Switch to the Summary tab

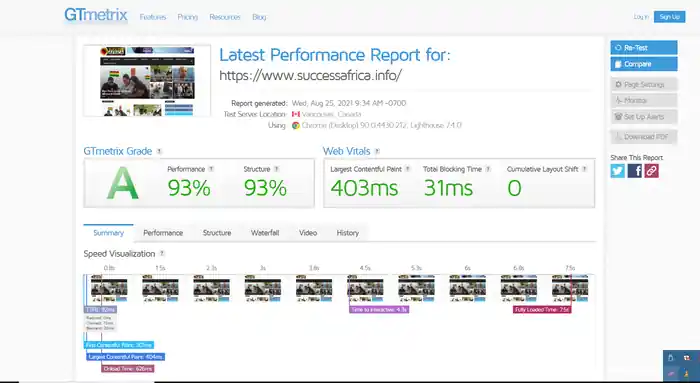tap(108, 233)
